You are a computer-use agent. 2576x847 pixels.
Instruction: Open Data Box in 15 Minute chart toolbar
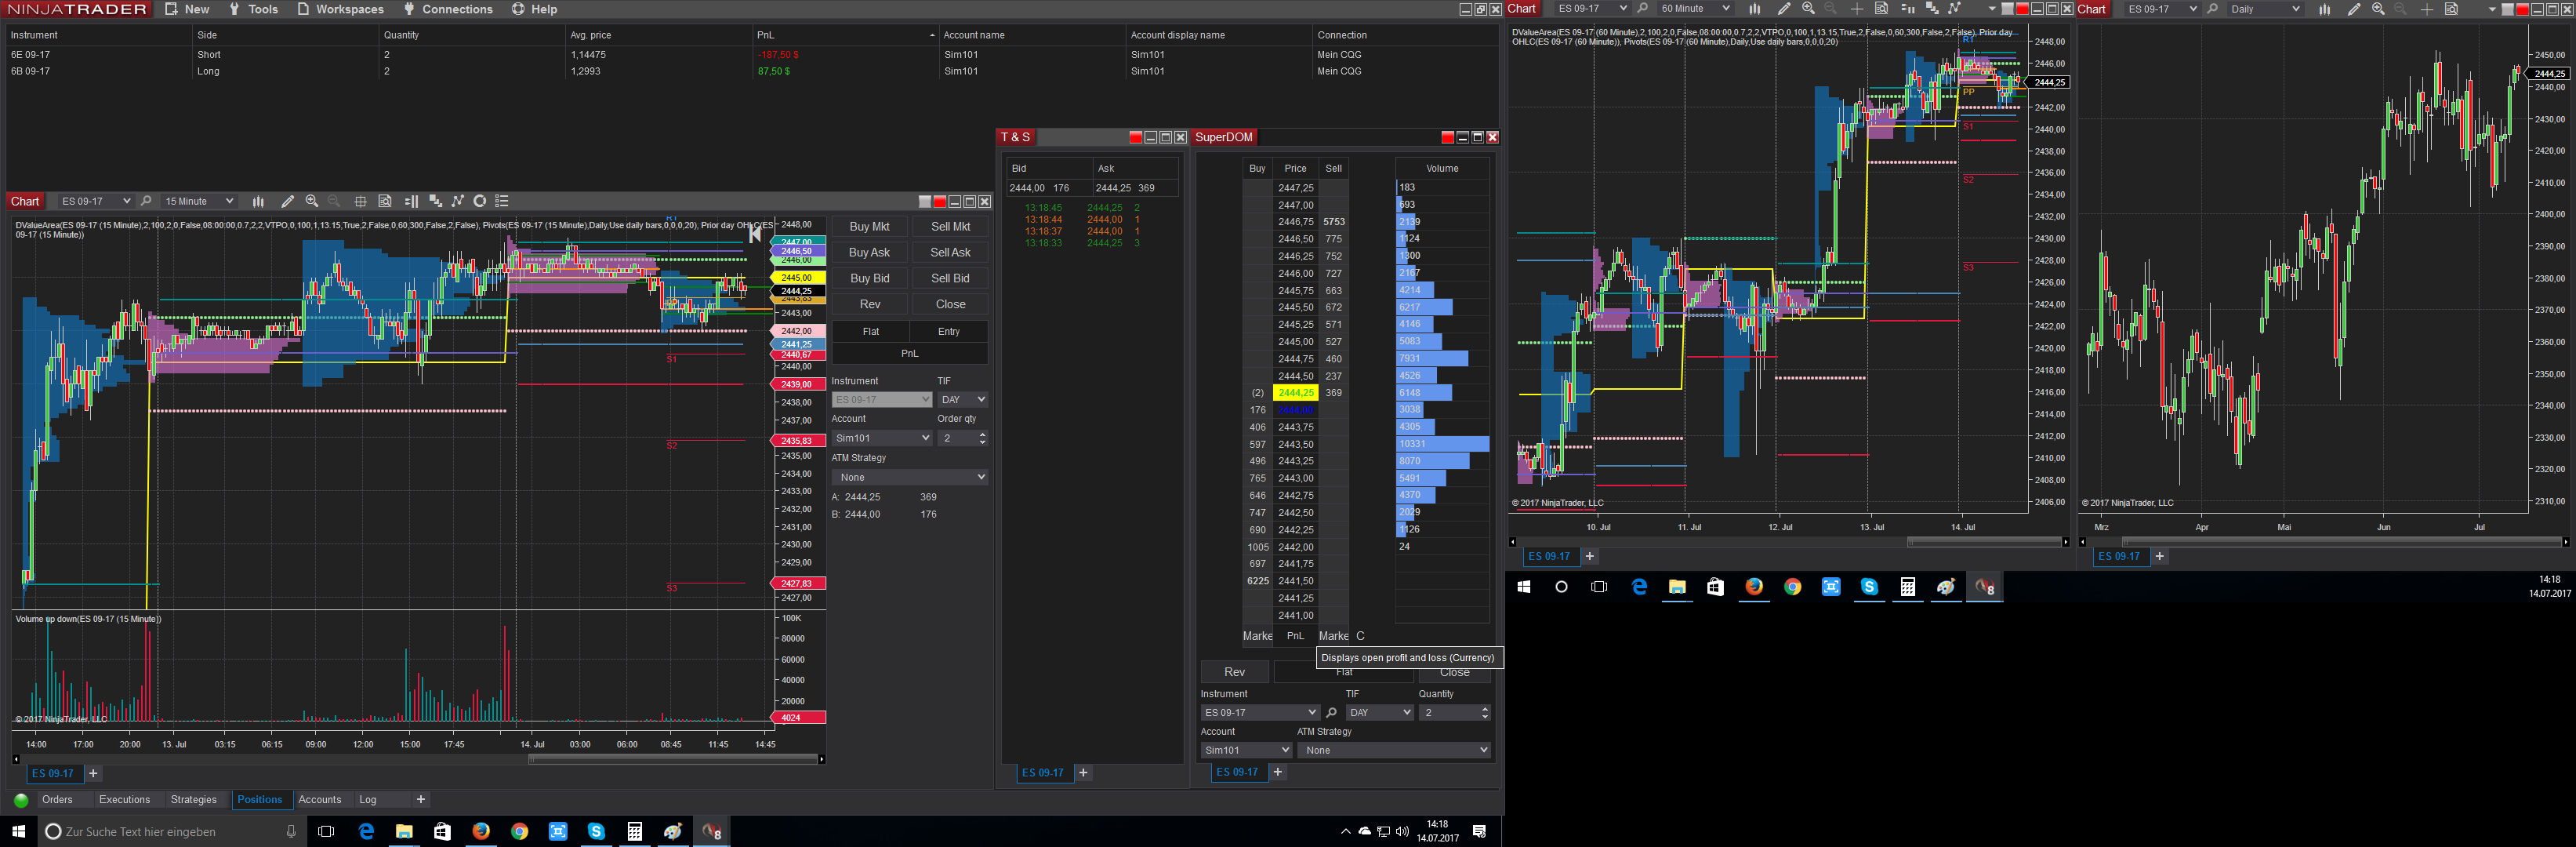(x=385, y=201)
